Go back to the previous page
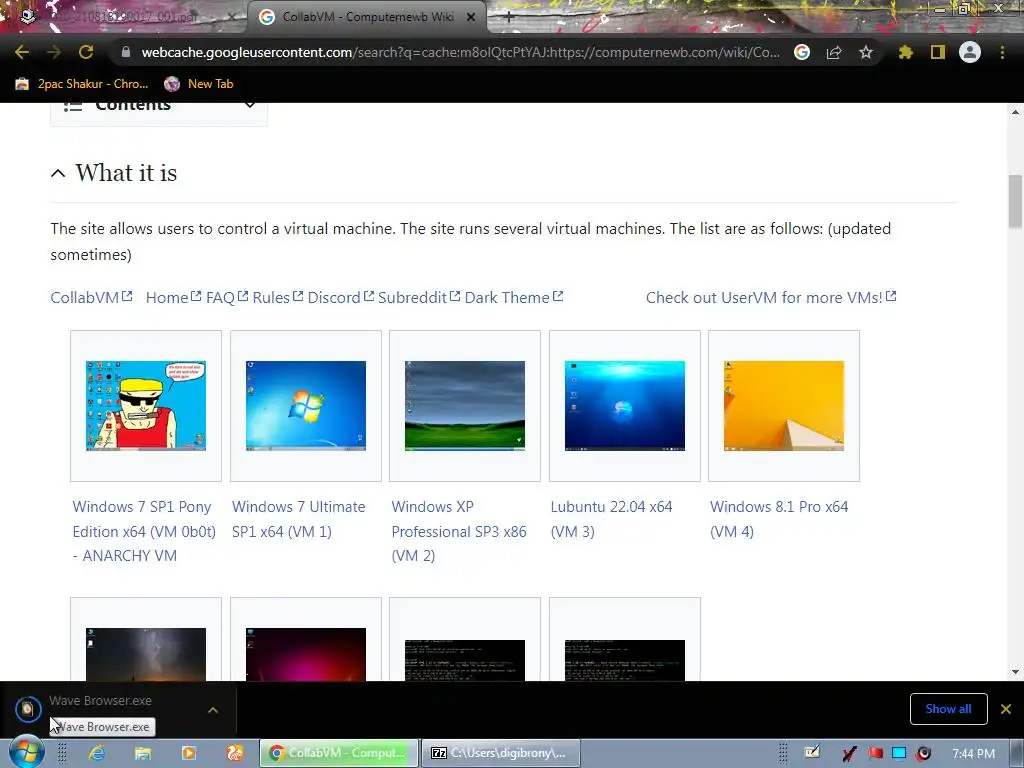 (22, 52)
